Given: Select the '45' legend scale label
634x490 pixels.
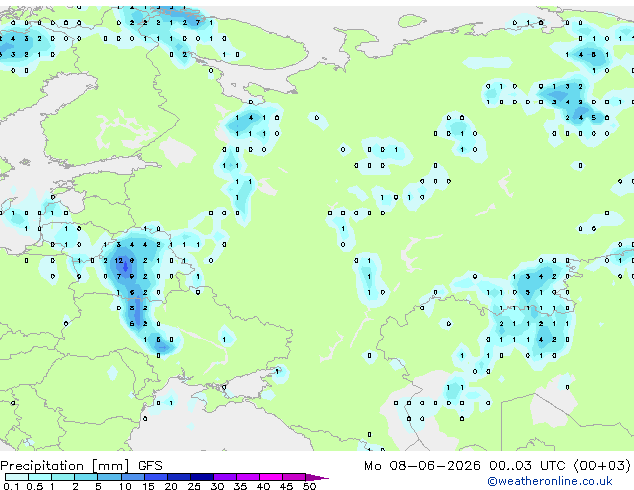Looking at the screenshot, I should [x=287, y=486].
